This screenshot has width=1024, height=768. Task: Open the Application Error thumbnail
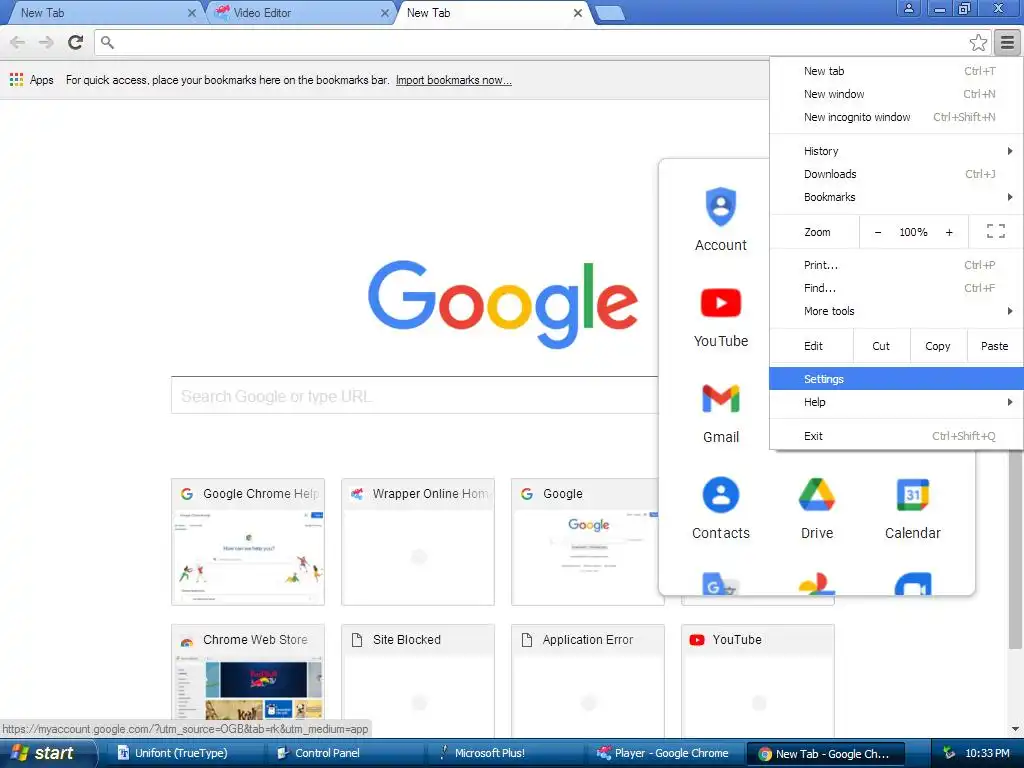(x=588, y=680)
